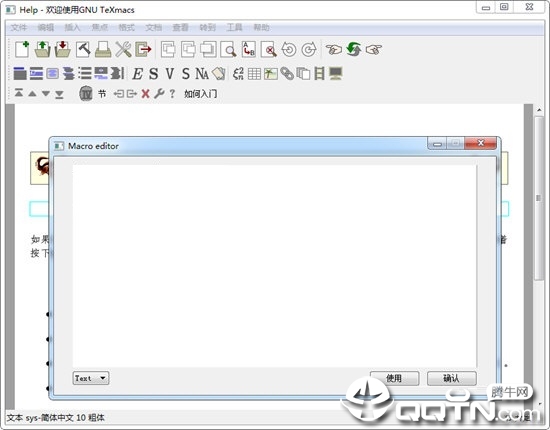The width and height of the screenshot is (550, 430).
Task: Insert a table using the grid icon
Action: [x=254, y=74]
